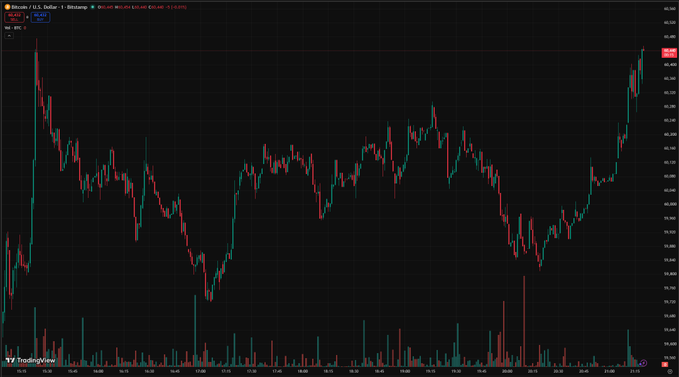Open the axis settings gear icon
This screenshot has width=679, height=377.
point(670,371)
